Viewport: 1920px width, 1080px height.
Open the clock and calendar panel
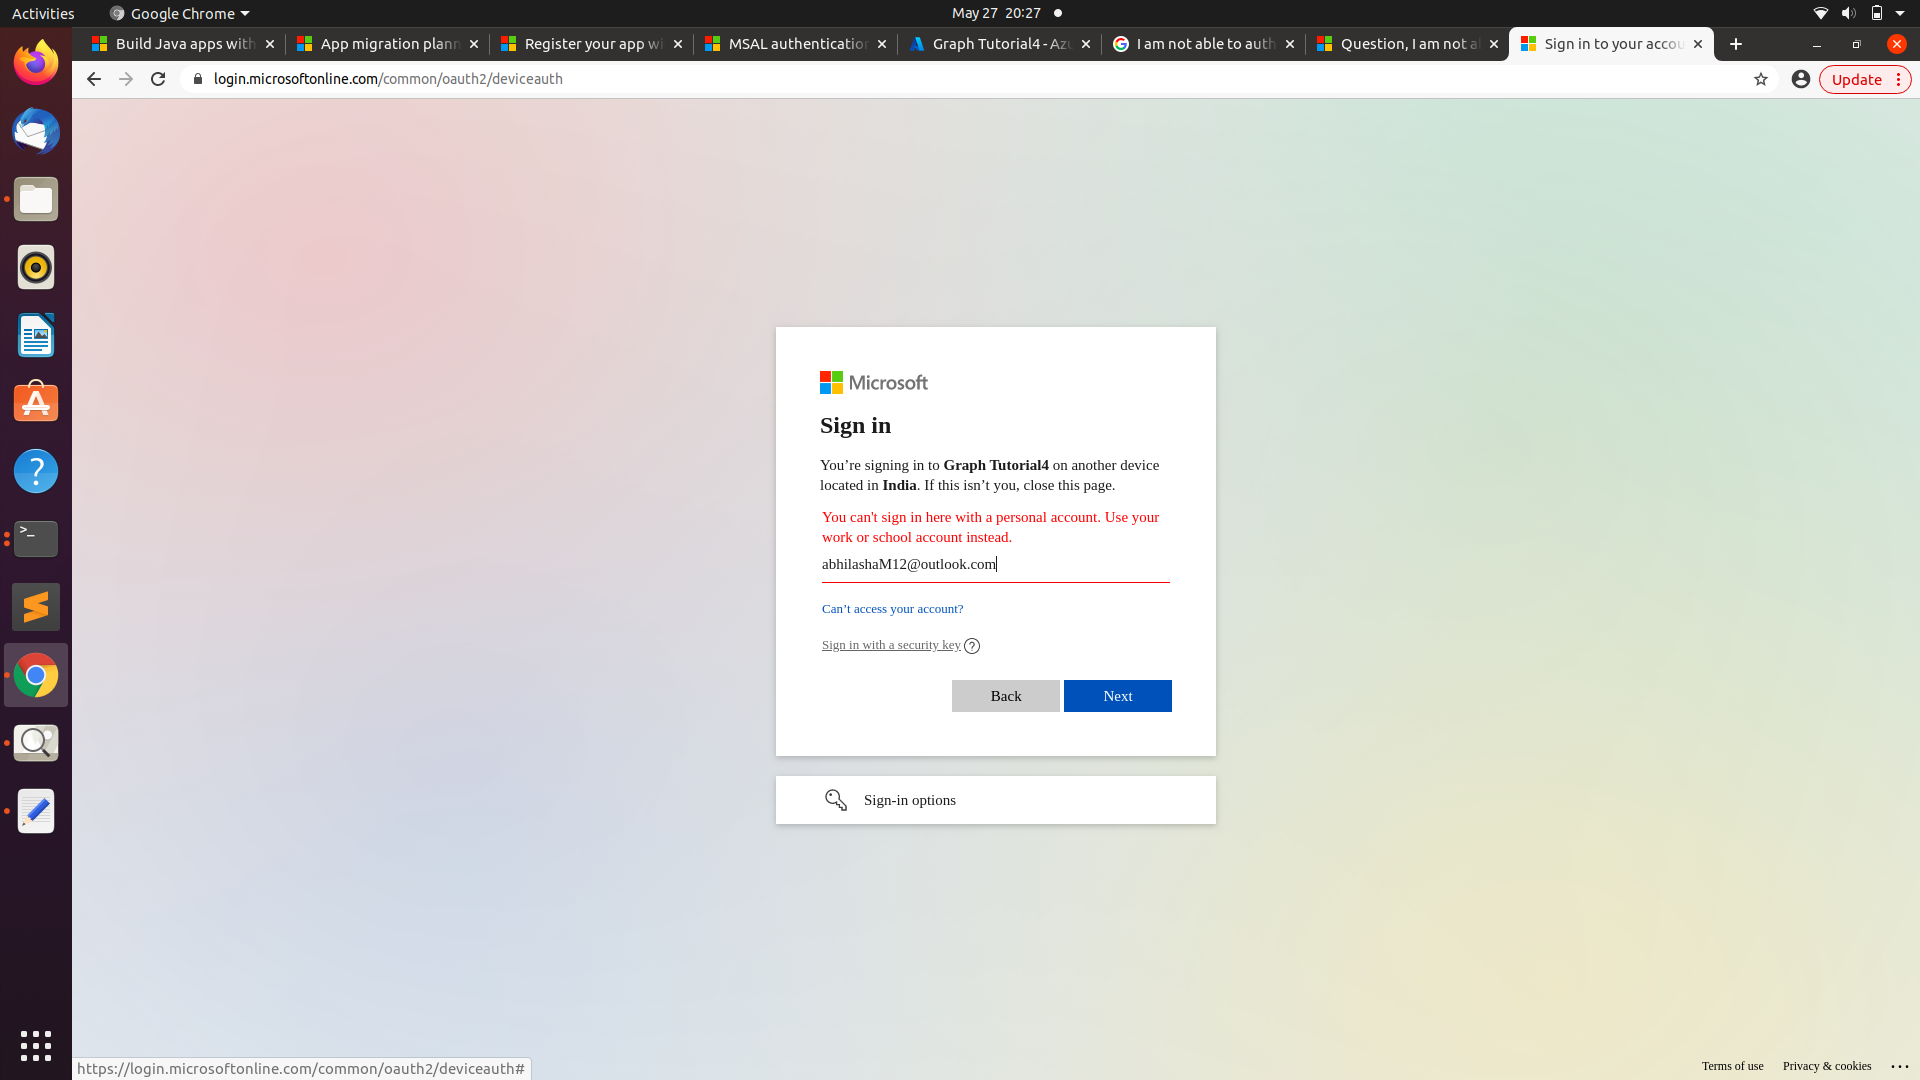[996, 13]
